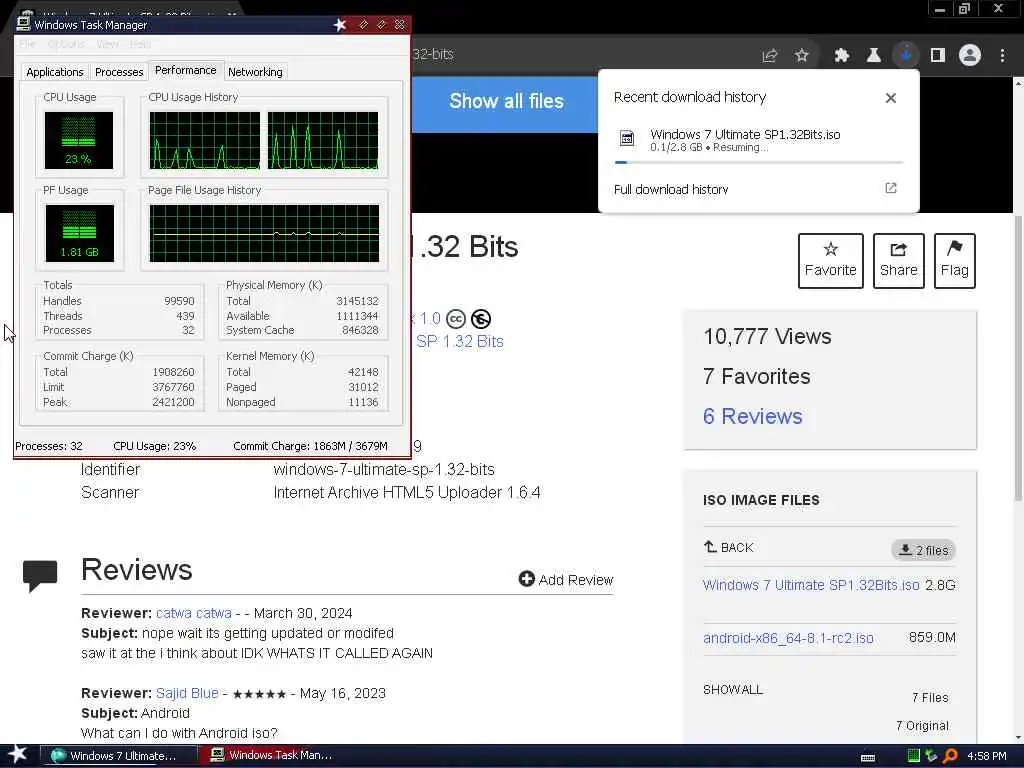Click the 6 Reviews link
The image size is (1024, 768).
(x=752, y=416)
